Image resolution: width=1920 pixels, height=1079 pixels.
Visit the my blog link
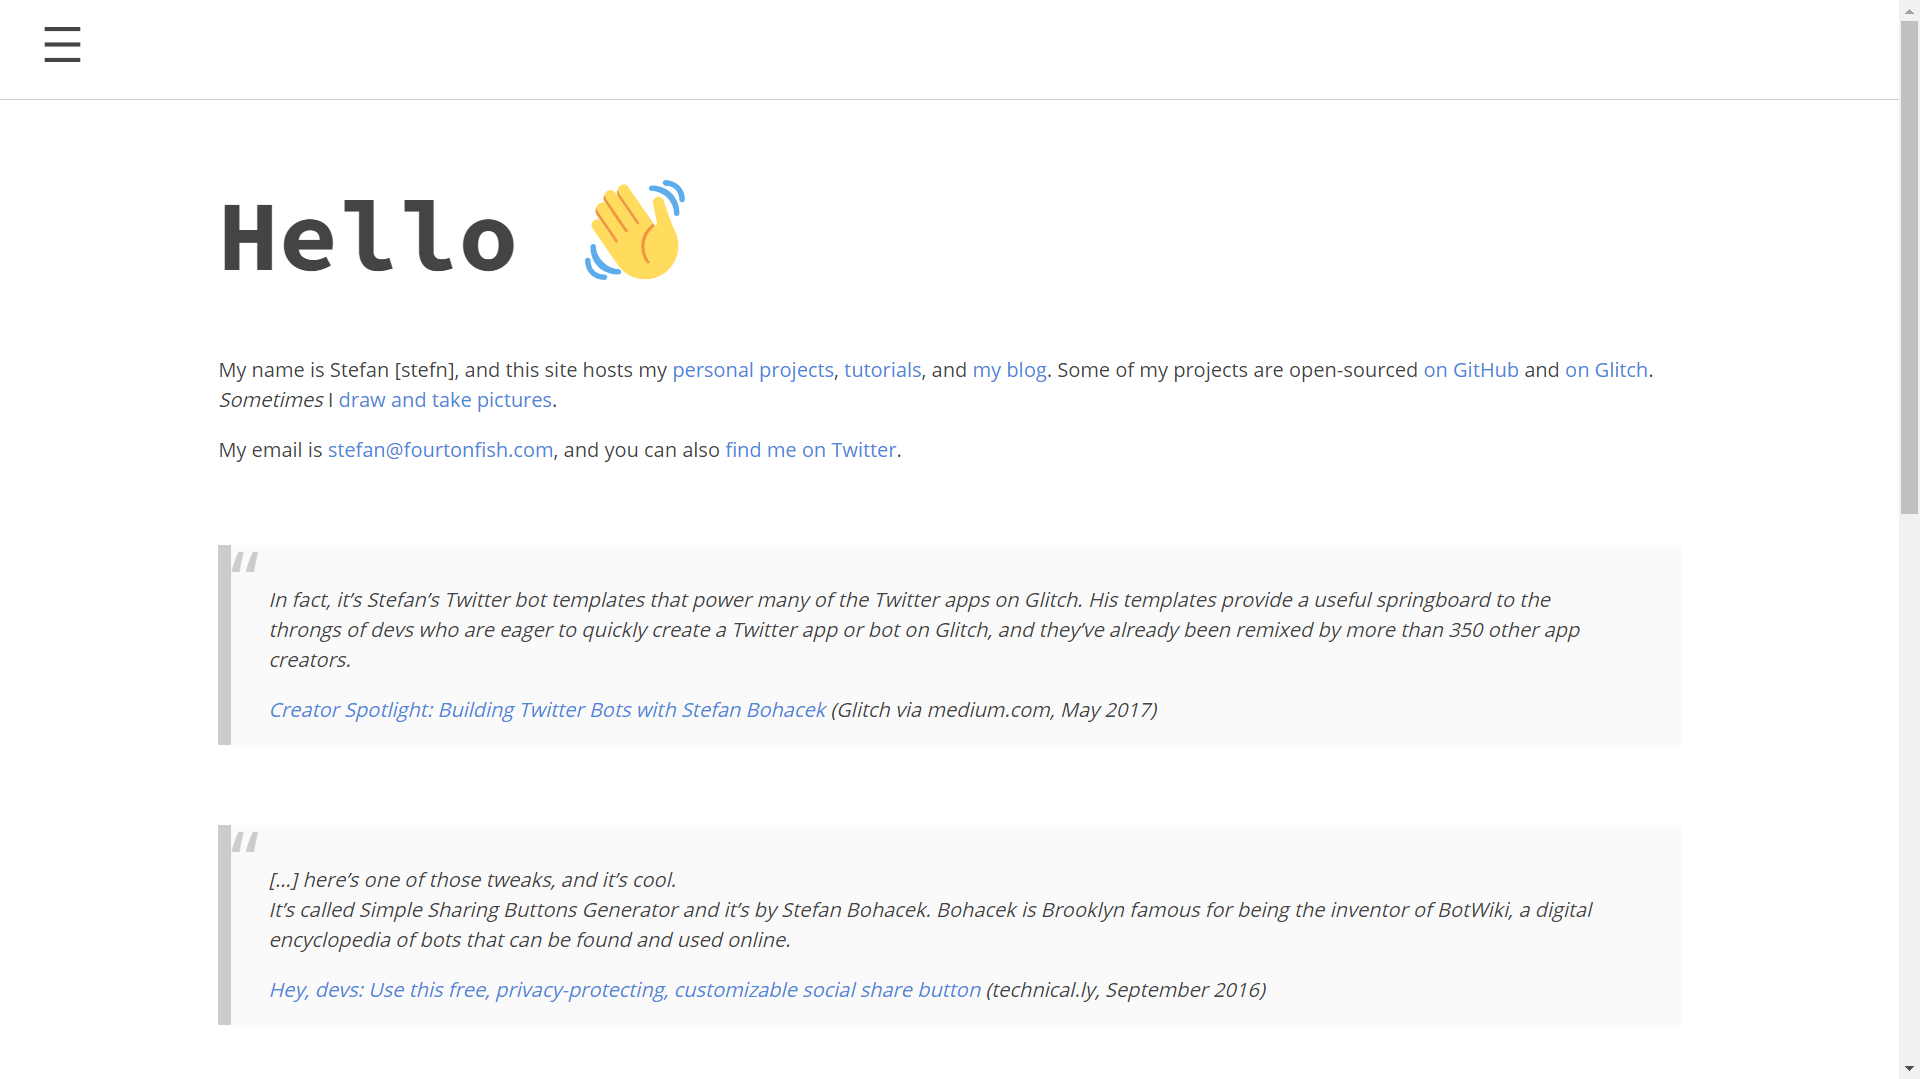1009,370
